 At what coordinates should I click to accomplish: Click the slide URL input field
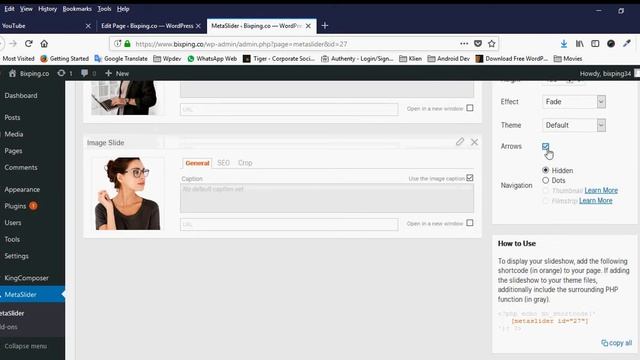(289, 224)
